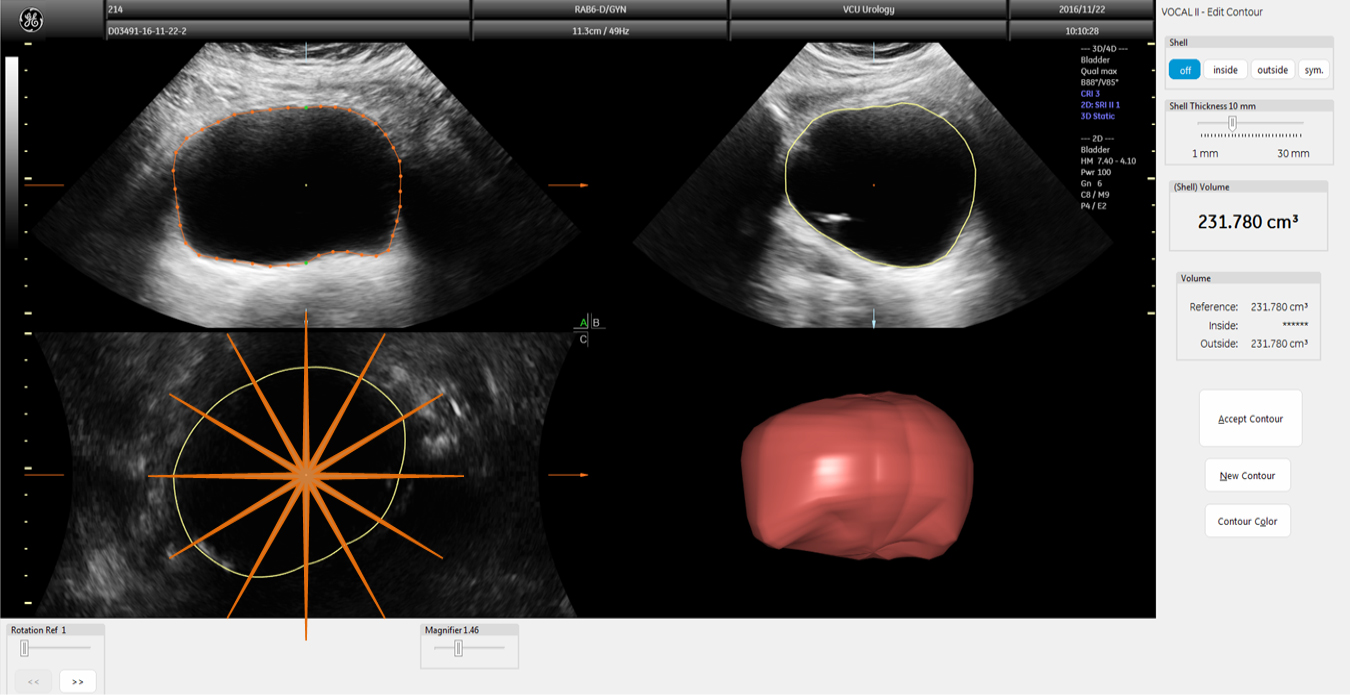Image resolution: width=1350 pixels, height=695 pixels.
Task: Click the Rotation Ref slider handle
Action: point(25,648)
